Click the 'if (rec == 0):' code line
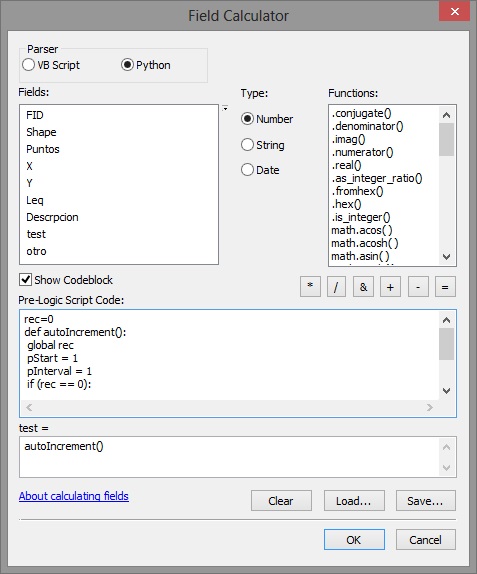The height and width of the screenshot is (574, 477). 59,384
